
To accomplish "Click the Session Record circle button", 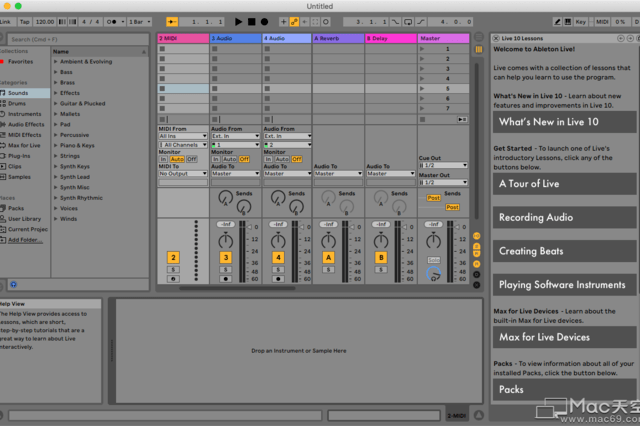I will click(x=326, y=22).
